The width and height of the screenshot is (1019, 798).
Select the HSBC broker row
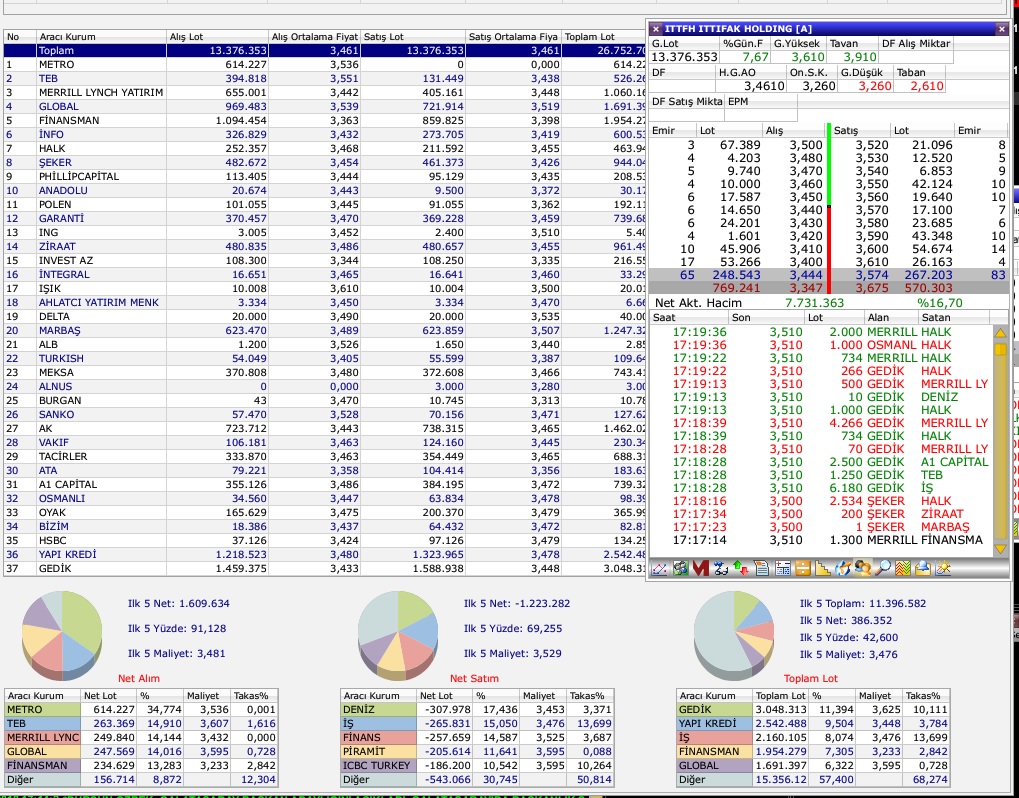point(325,541)
